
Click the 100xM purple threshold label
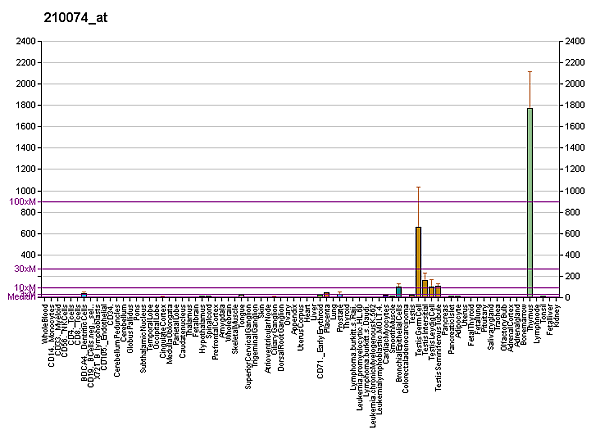click(x=23, y=202)
